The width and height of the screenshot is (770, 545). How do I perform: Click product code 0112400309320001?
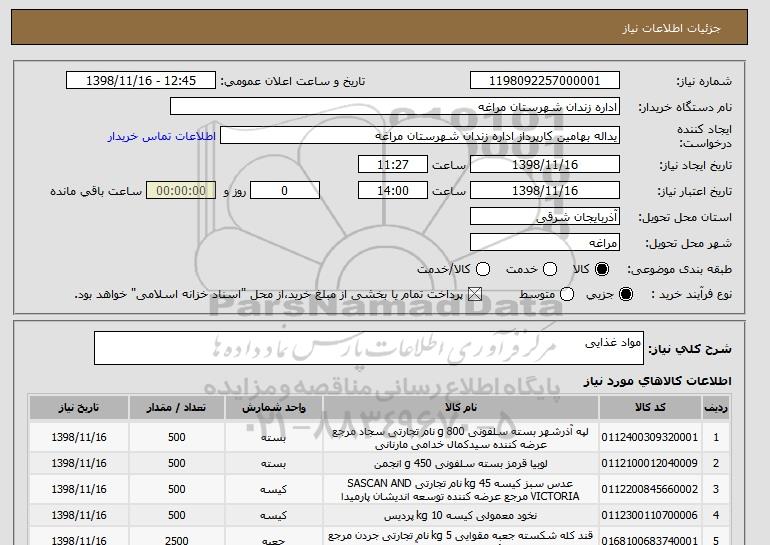point(650,437)
